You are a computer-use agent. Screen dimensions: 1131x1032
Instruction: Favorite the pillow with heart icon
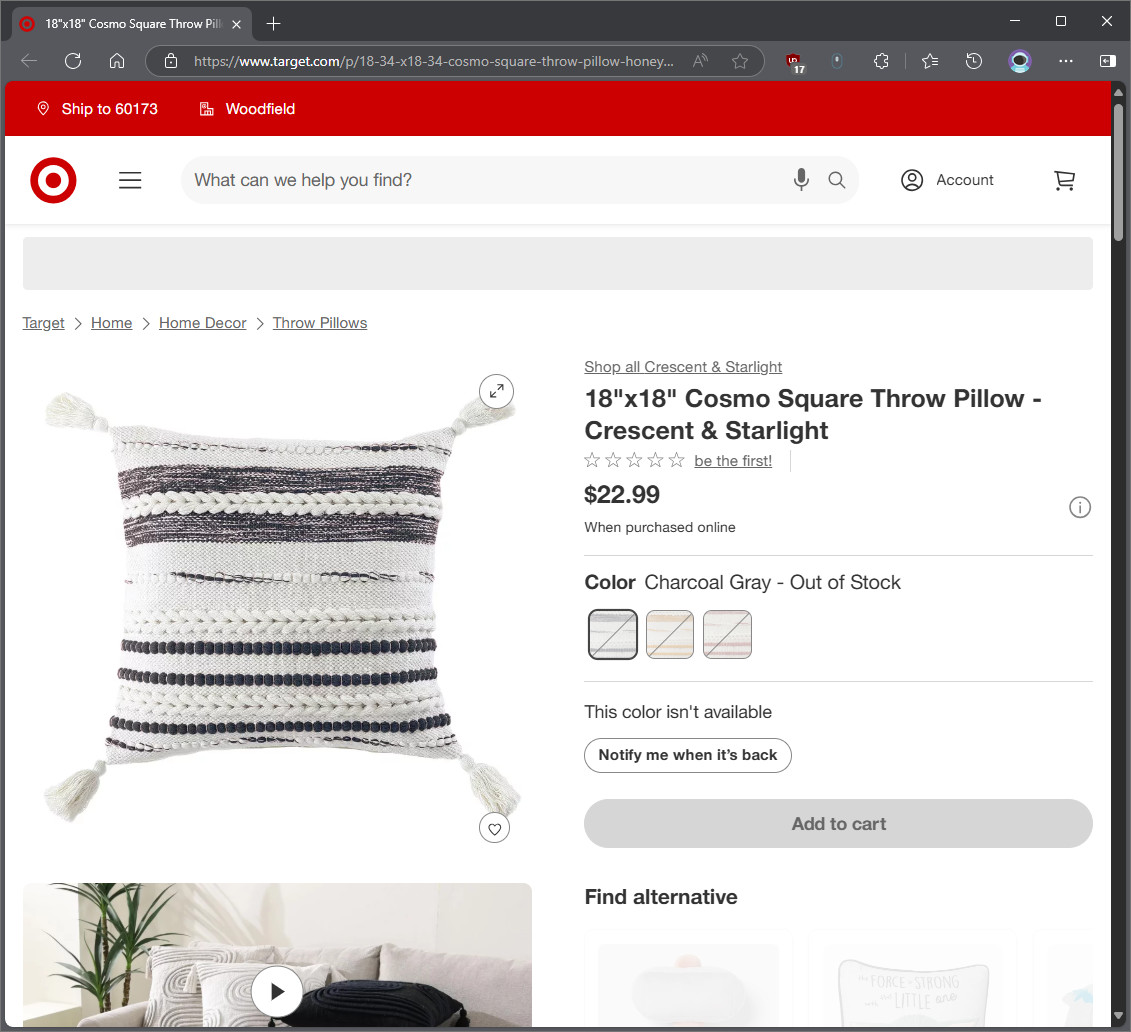494,829
